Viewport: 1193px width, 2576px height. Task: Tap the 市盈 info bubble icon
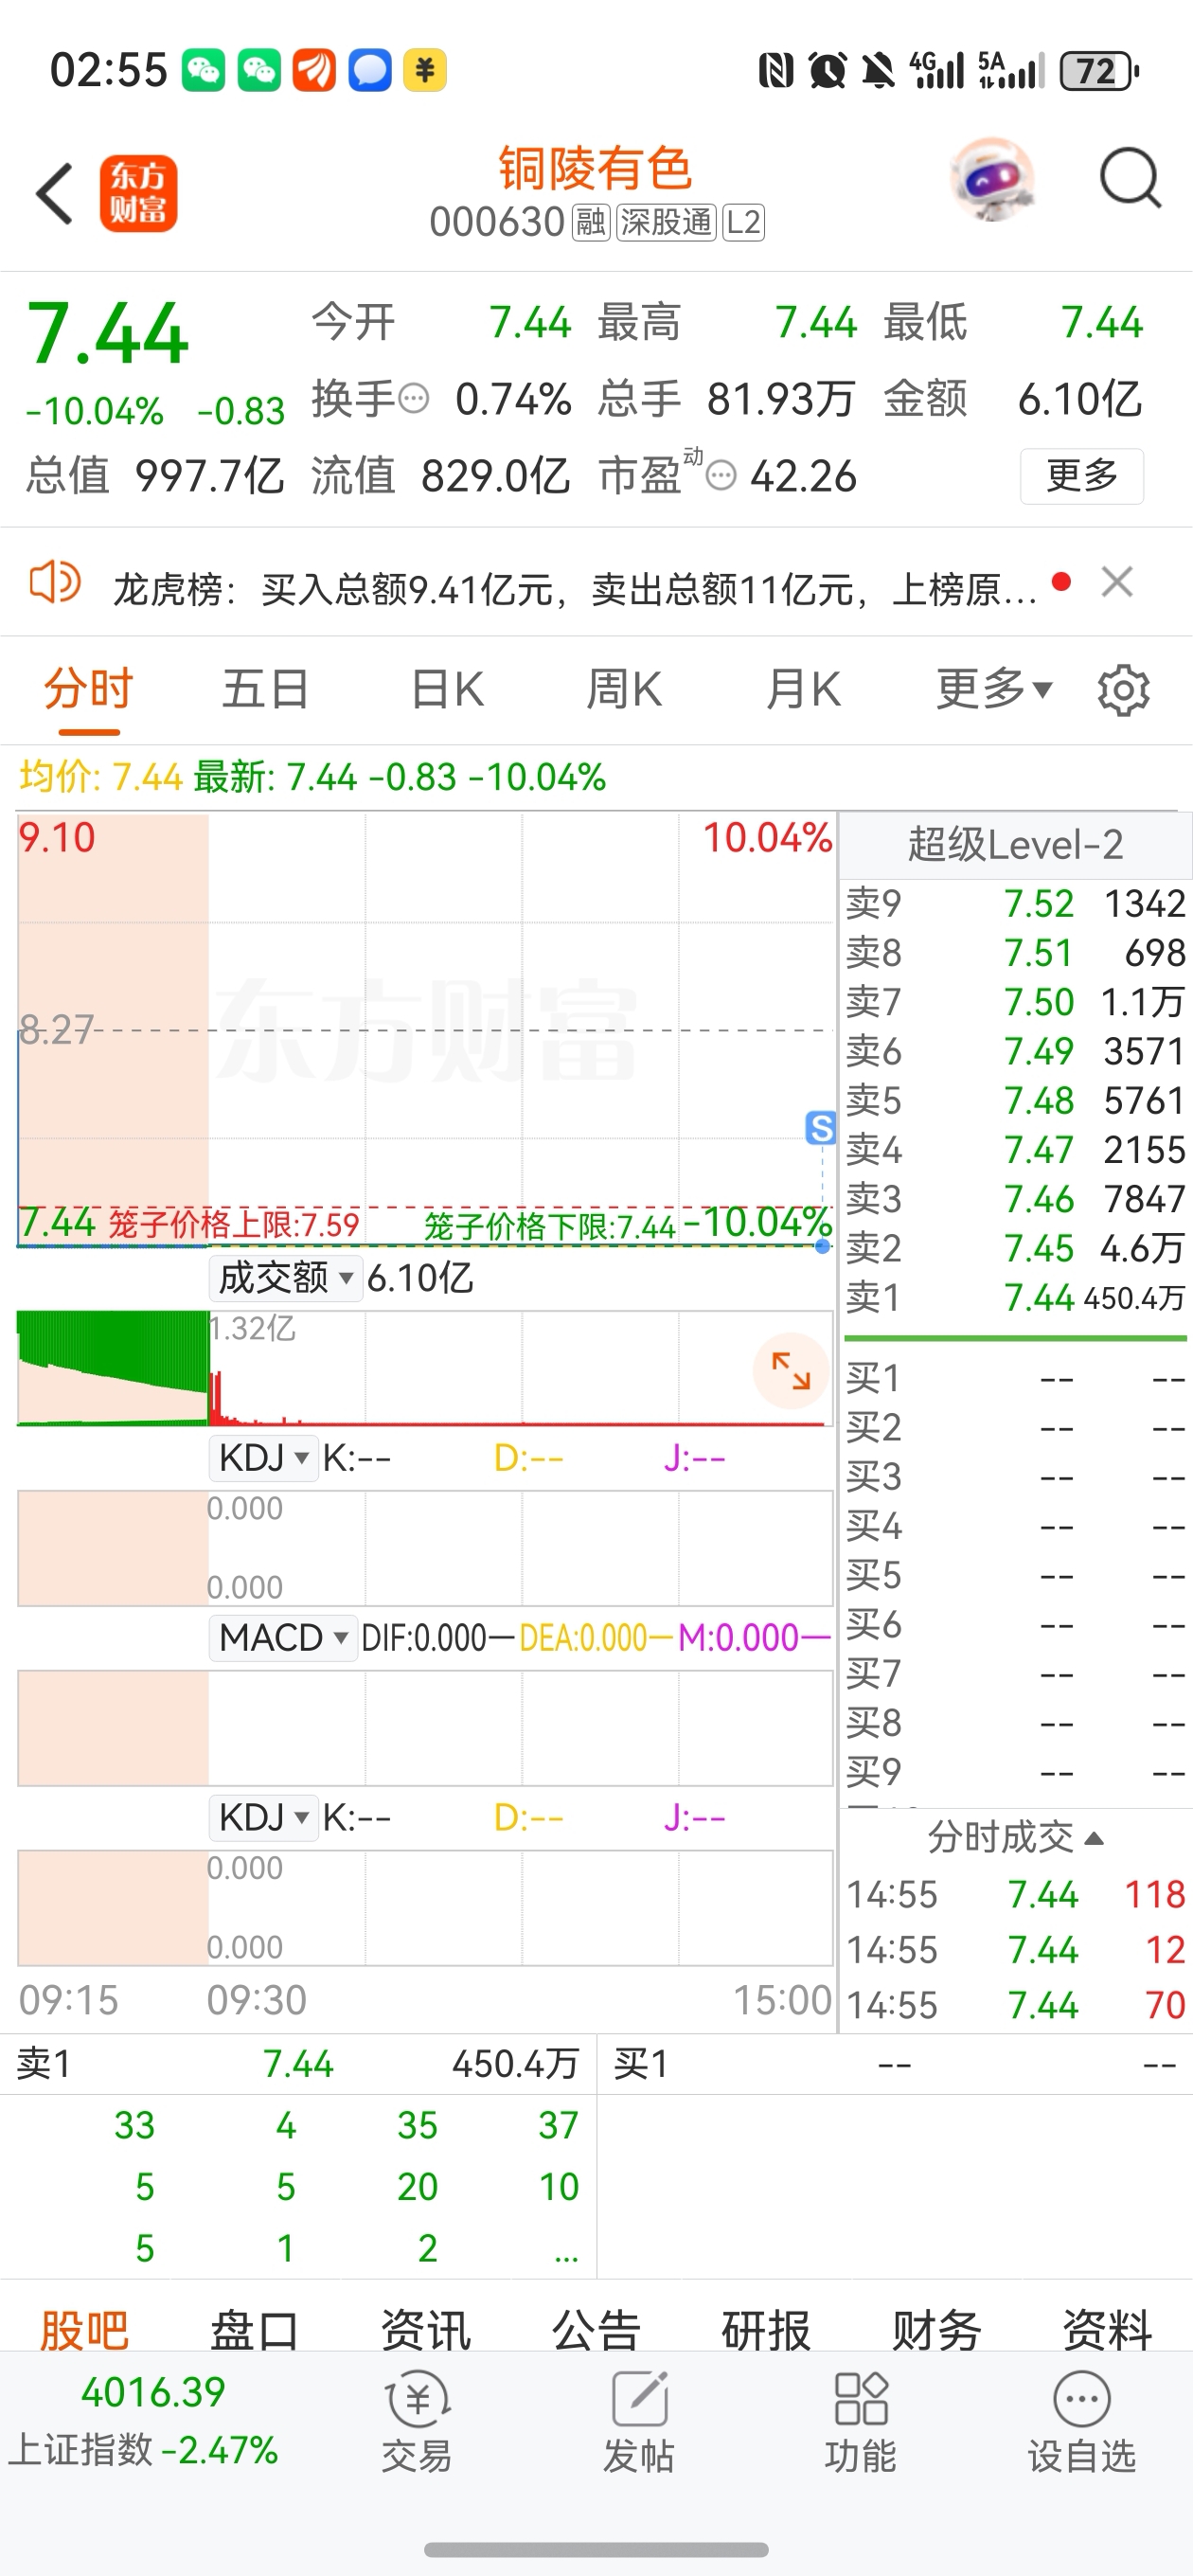tap(721, 476)
